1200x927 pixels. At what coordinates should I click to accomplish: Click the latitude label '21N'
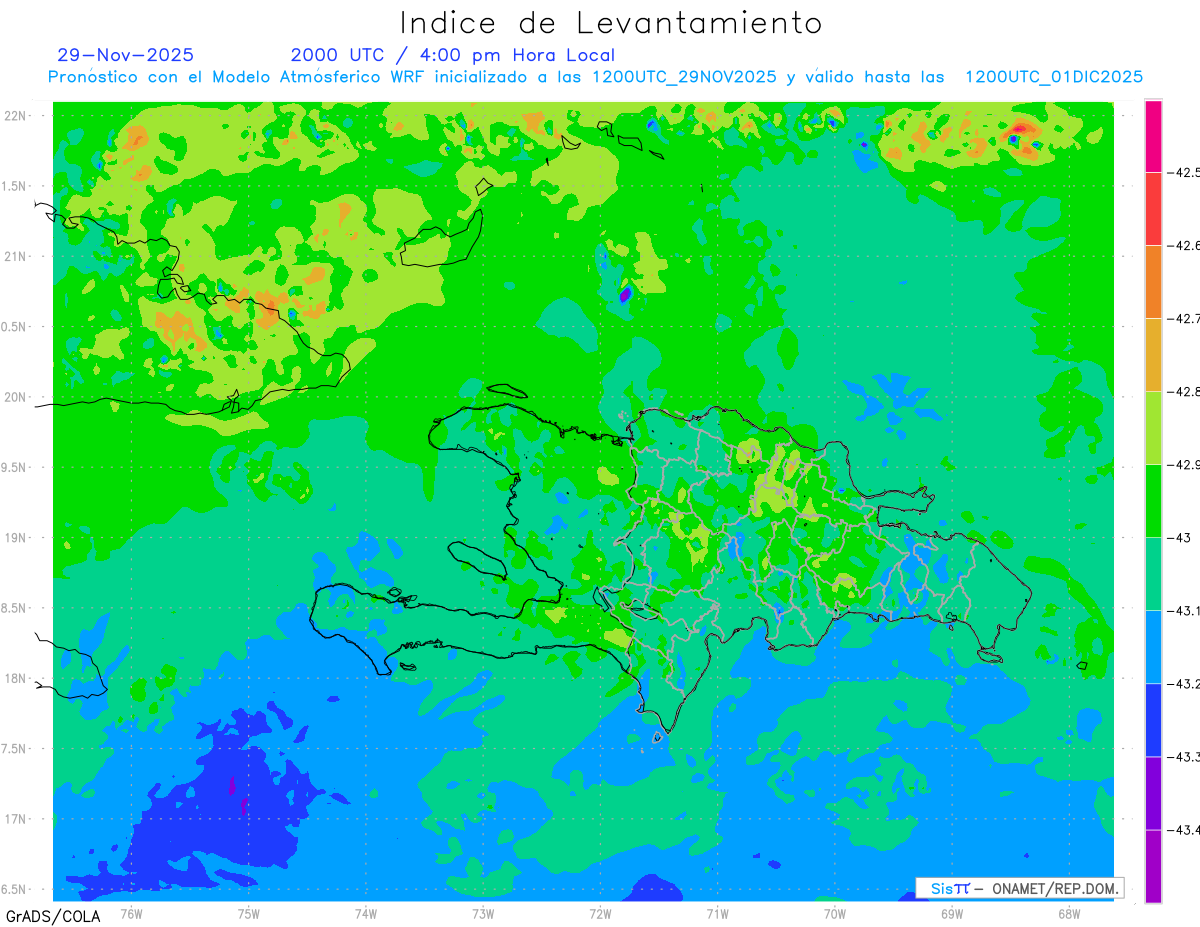[x=17, y=257]
